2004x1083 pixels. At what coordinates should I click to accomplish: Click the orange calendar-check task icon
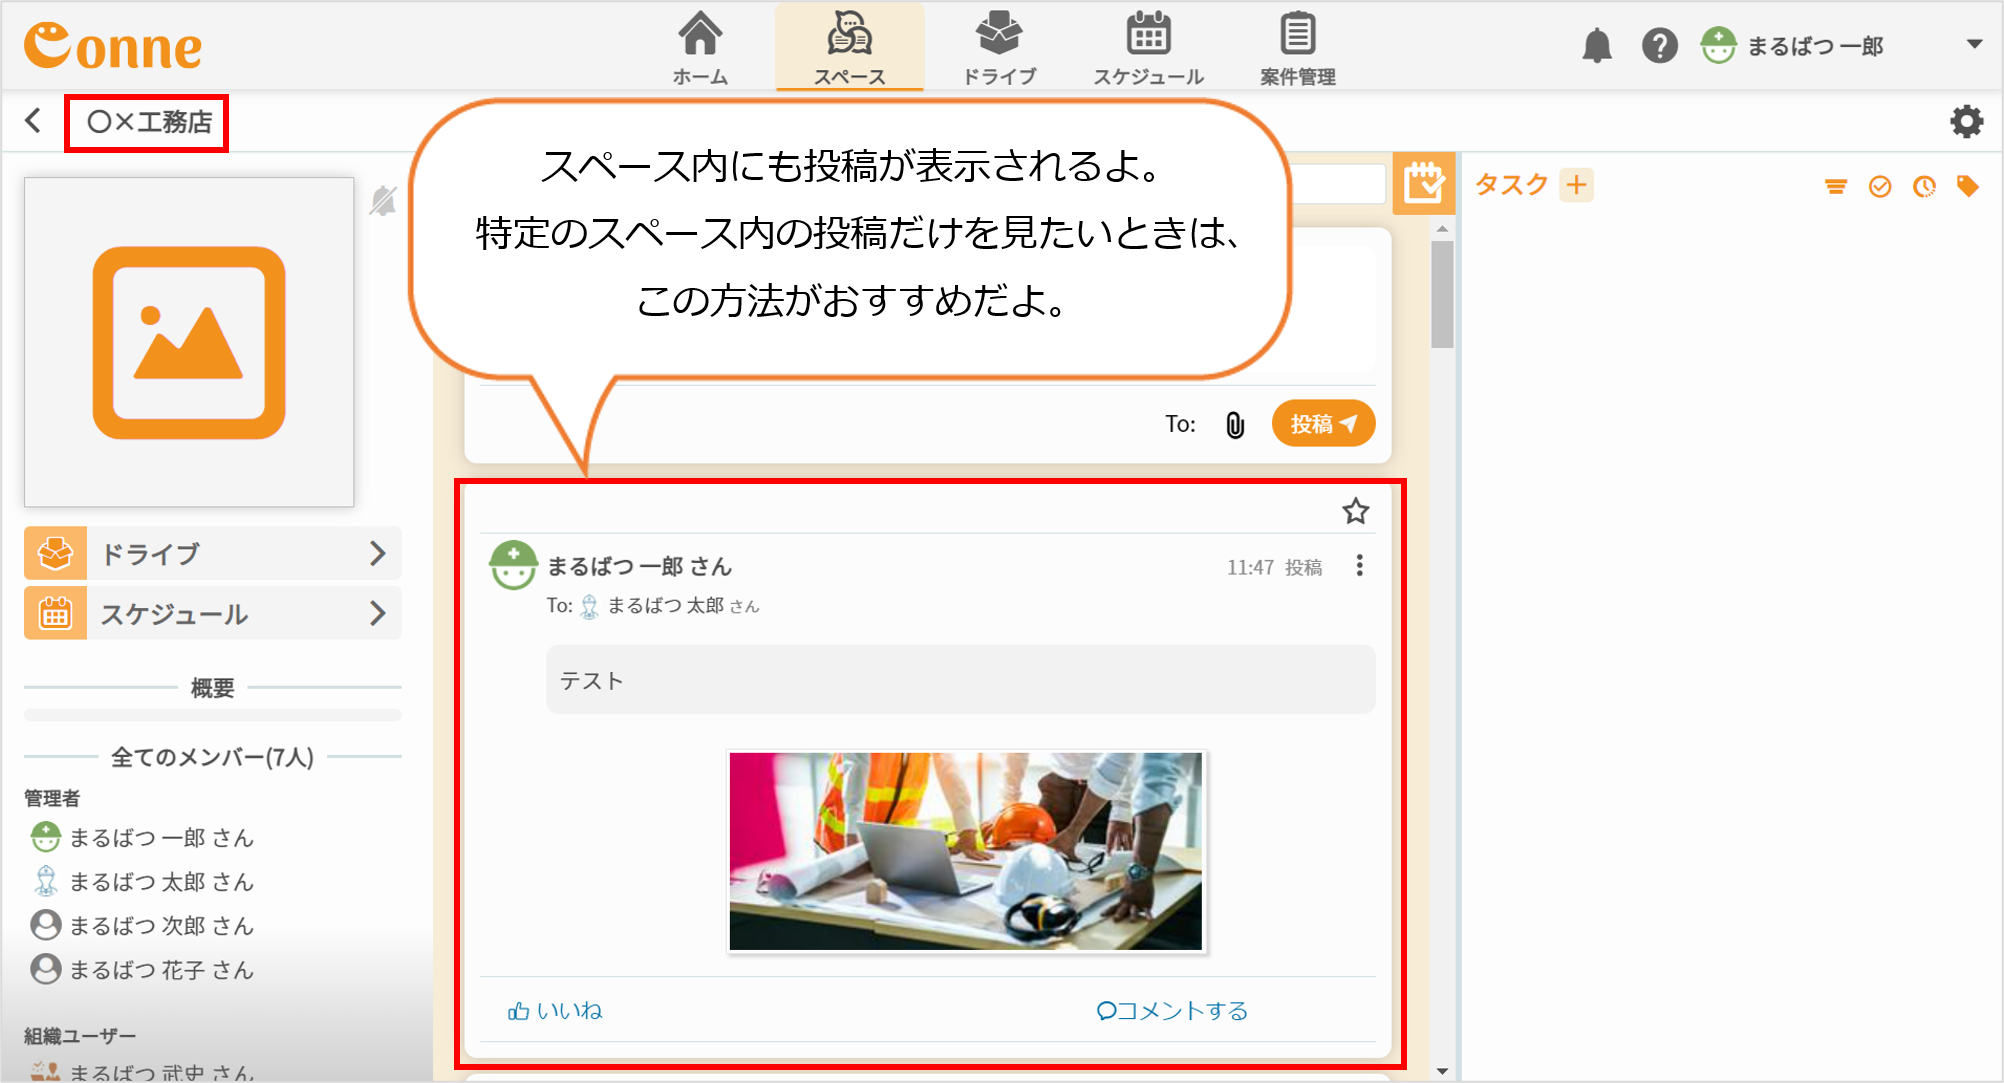click(x=1423, y=184)
